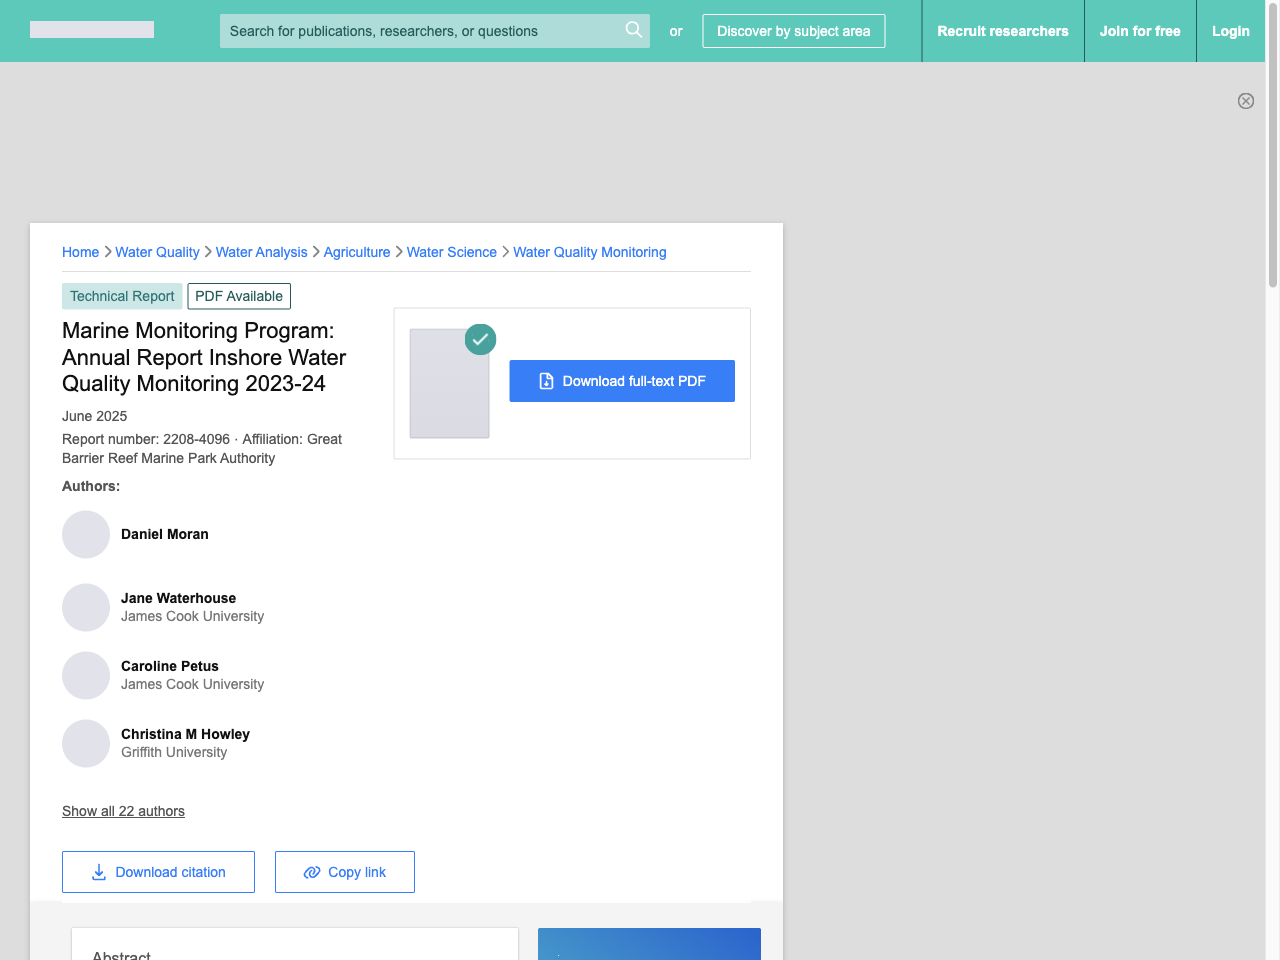1280x960 pixels.
Task: Click Christina M Howley's avatar
Action: pos(86,744)
